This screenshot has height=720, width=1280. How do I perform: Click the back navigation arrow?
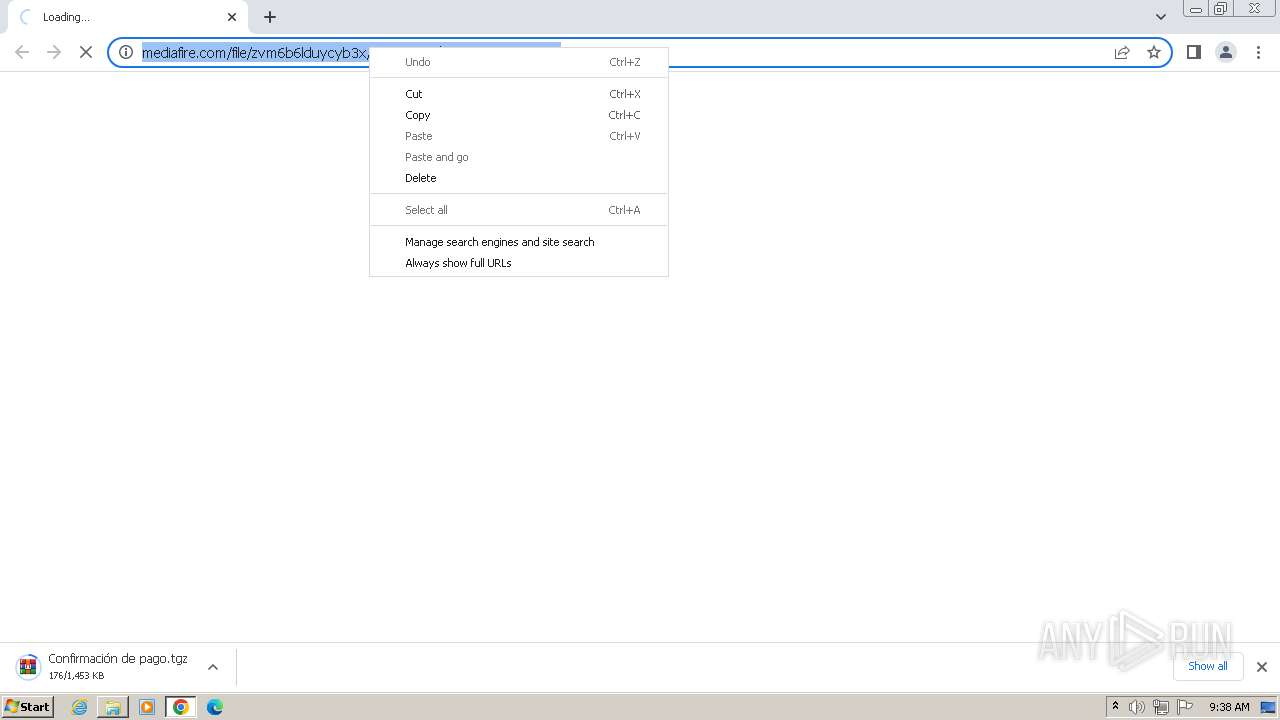22,52
